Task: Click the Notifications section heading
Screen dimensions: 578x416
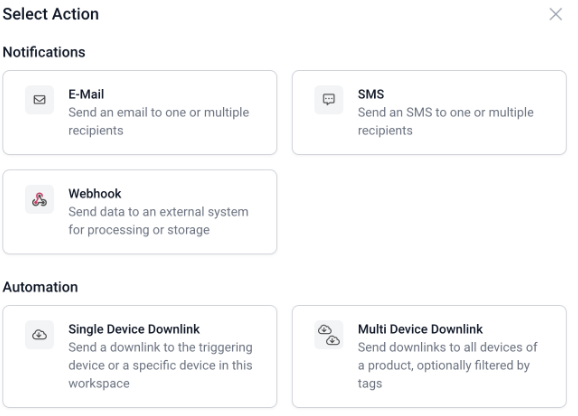Action: (44, 52)
